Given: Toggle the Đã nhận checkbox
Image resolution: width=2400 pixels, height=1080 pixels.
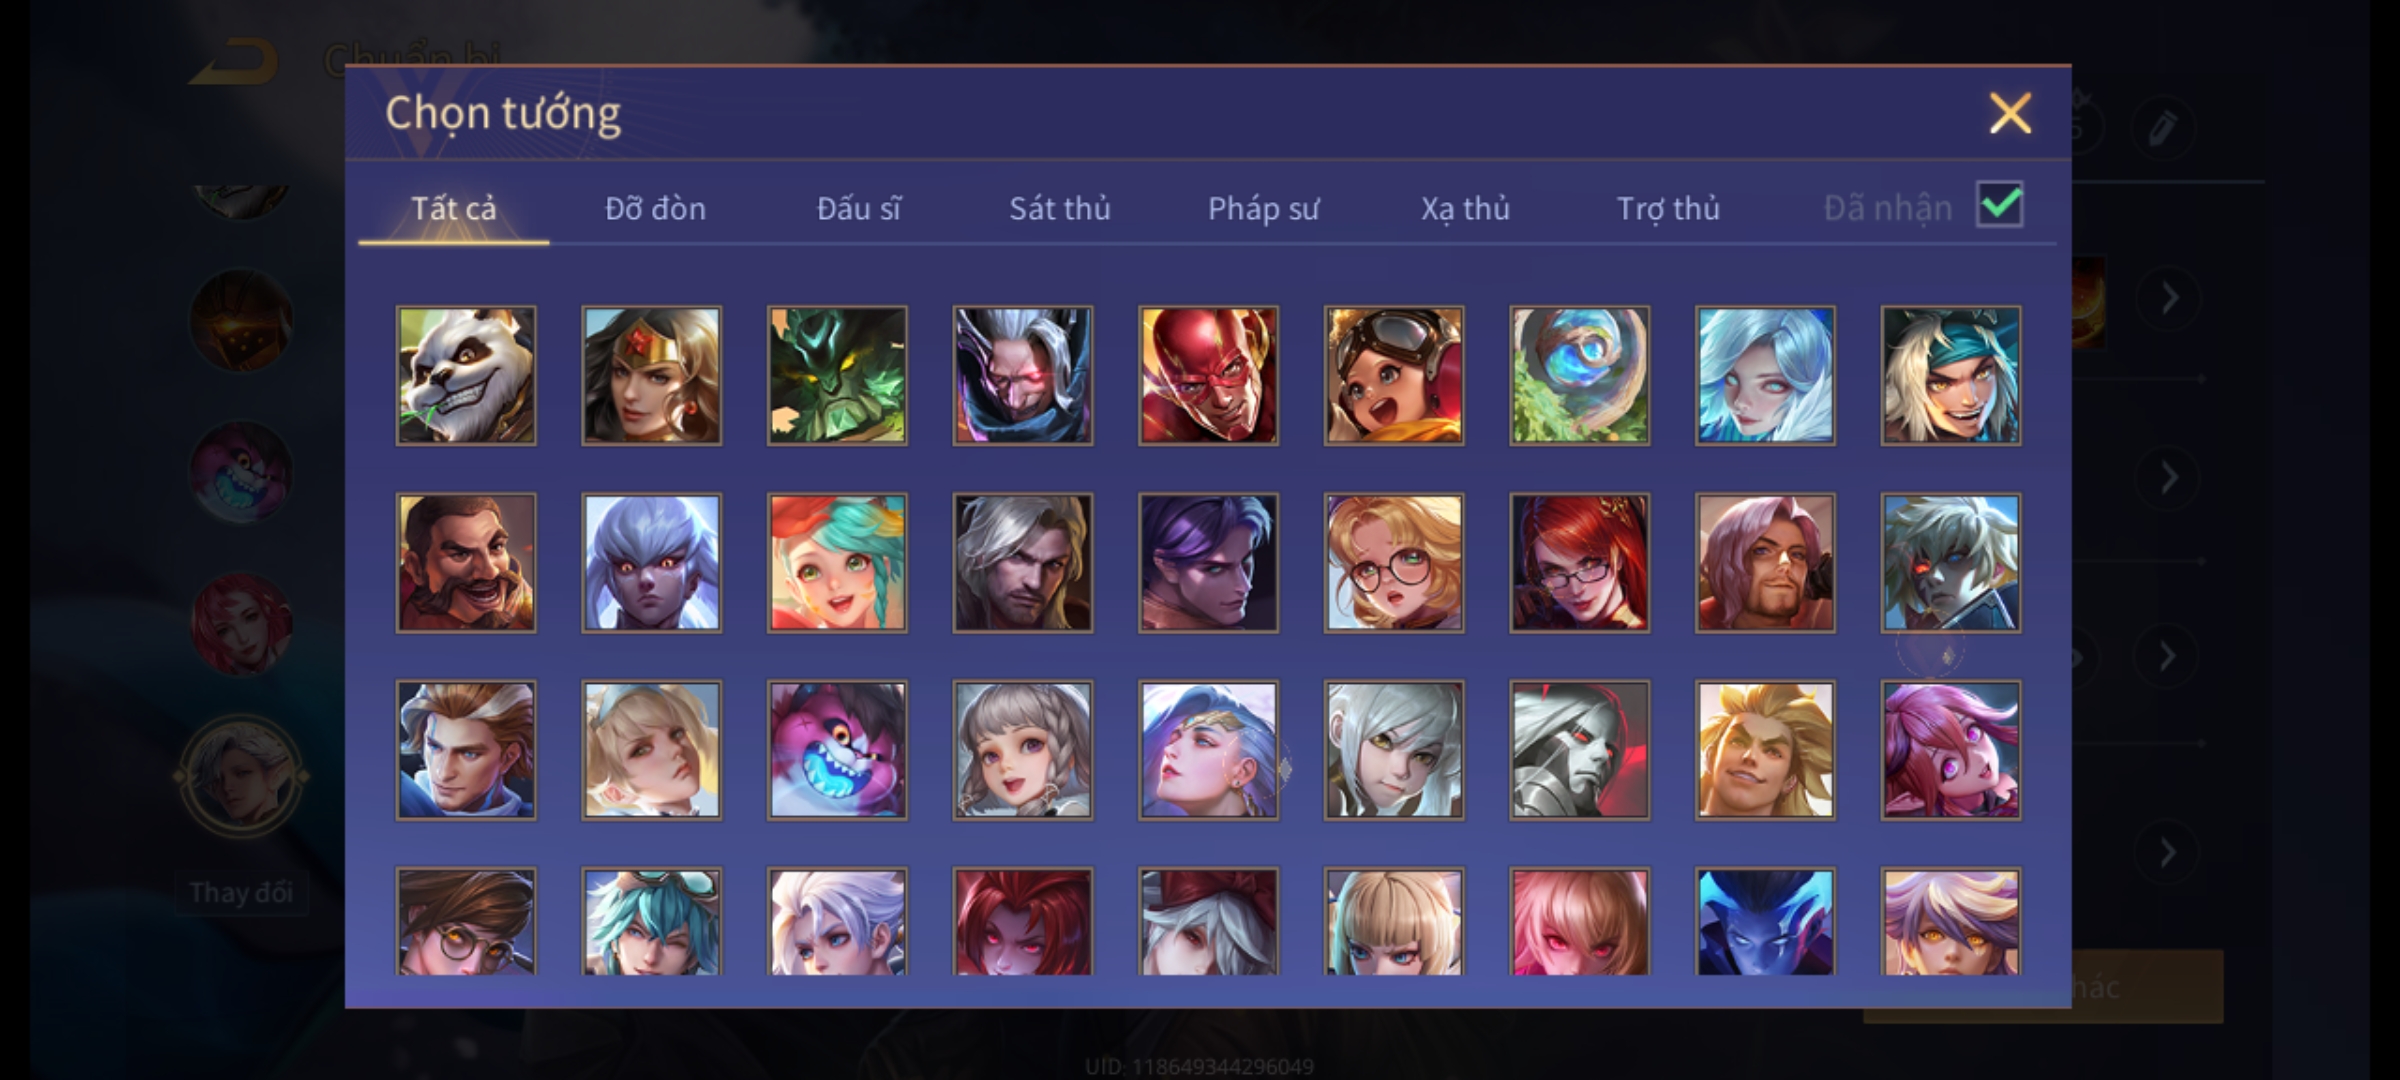Looking at the screenshot, I should [x=2000, y=205].
